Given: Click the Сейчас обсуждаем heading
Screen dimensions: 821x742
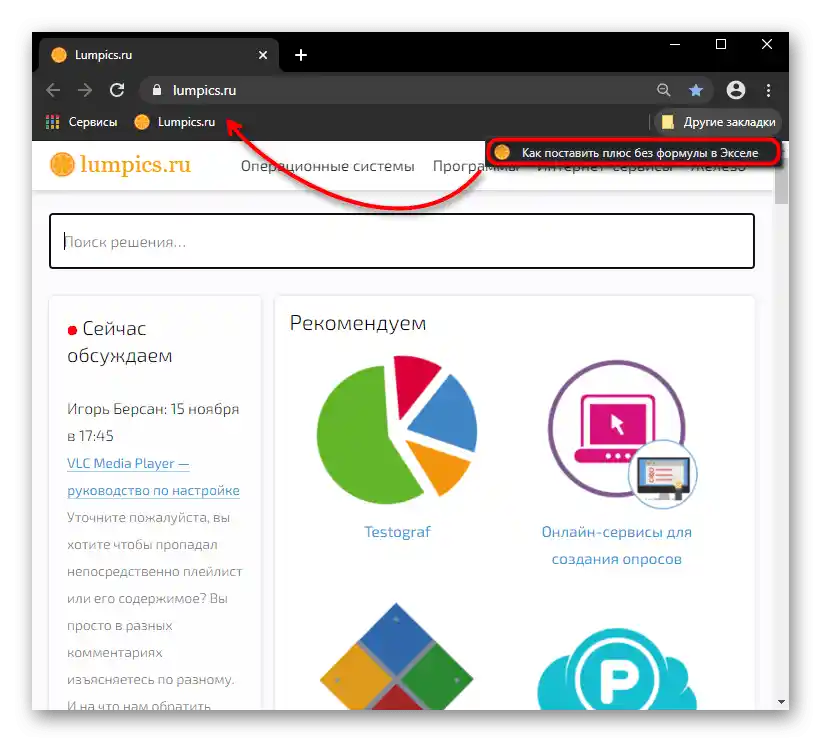Looking at the screenshot, I should pos(120,342).
